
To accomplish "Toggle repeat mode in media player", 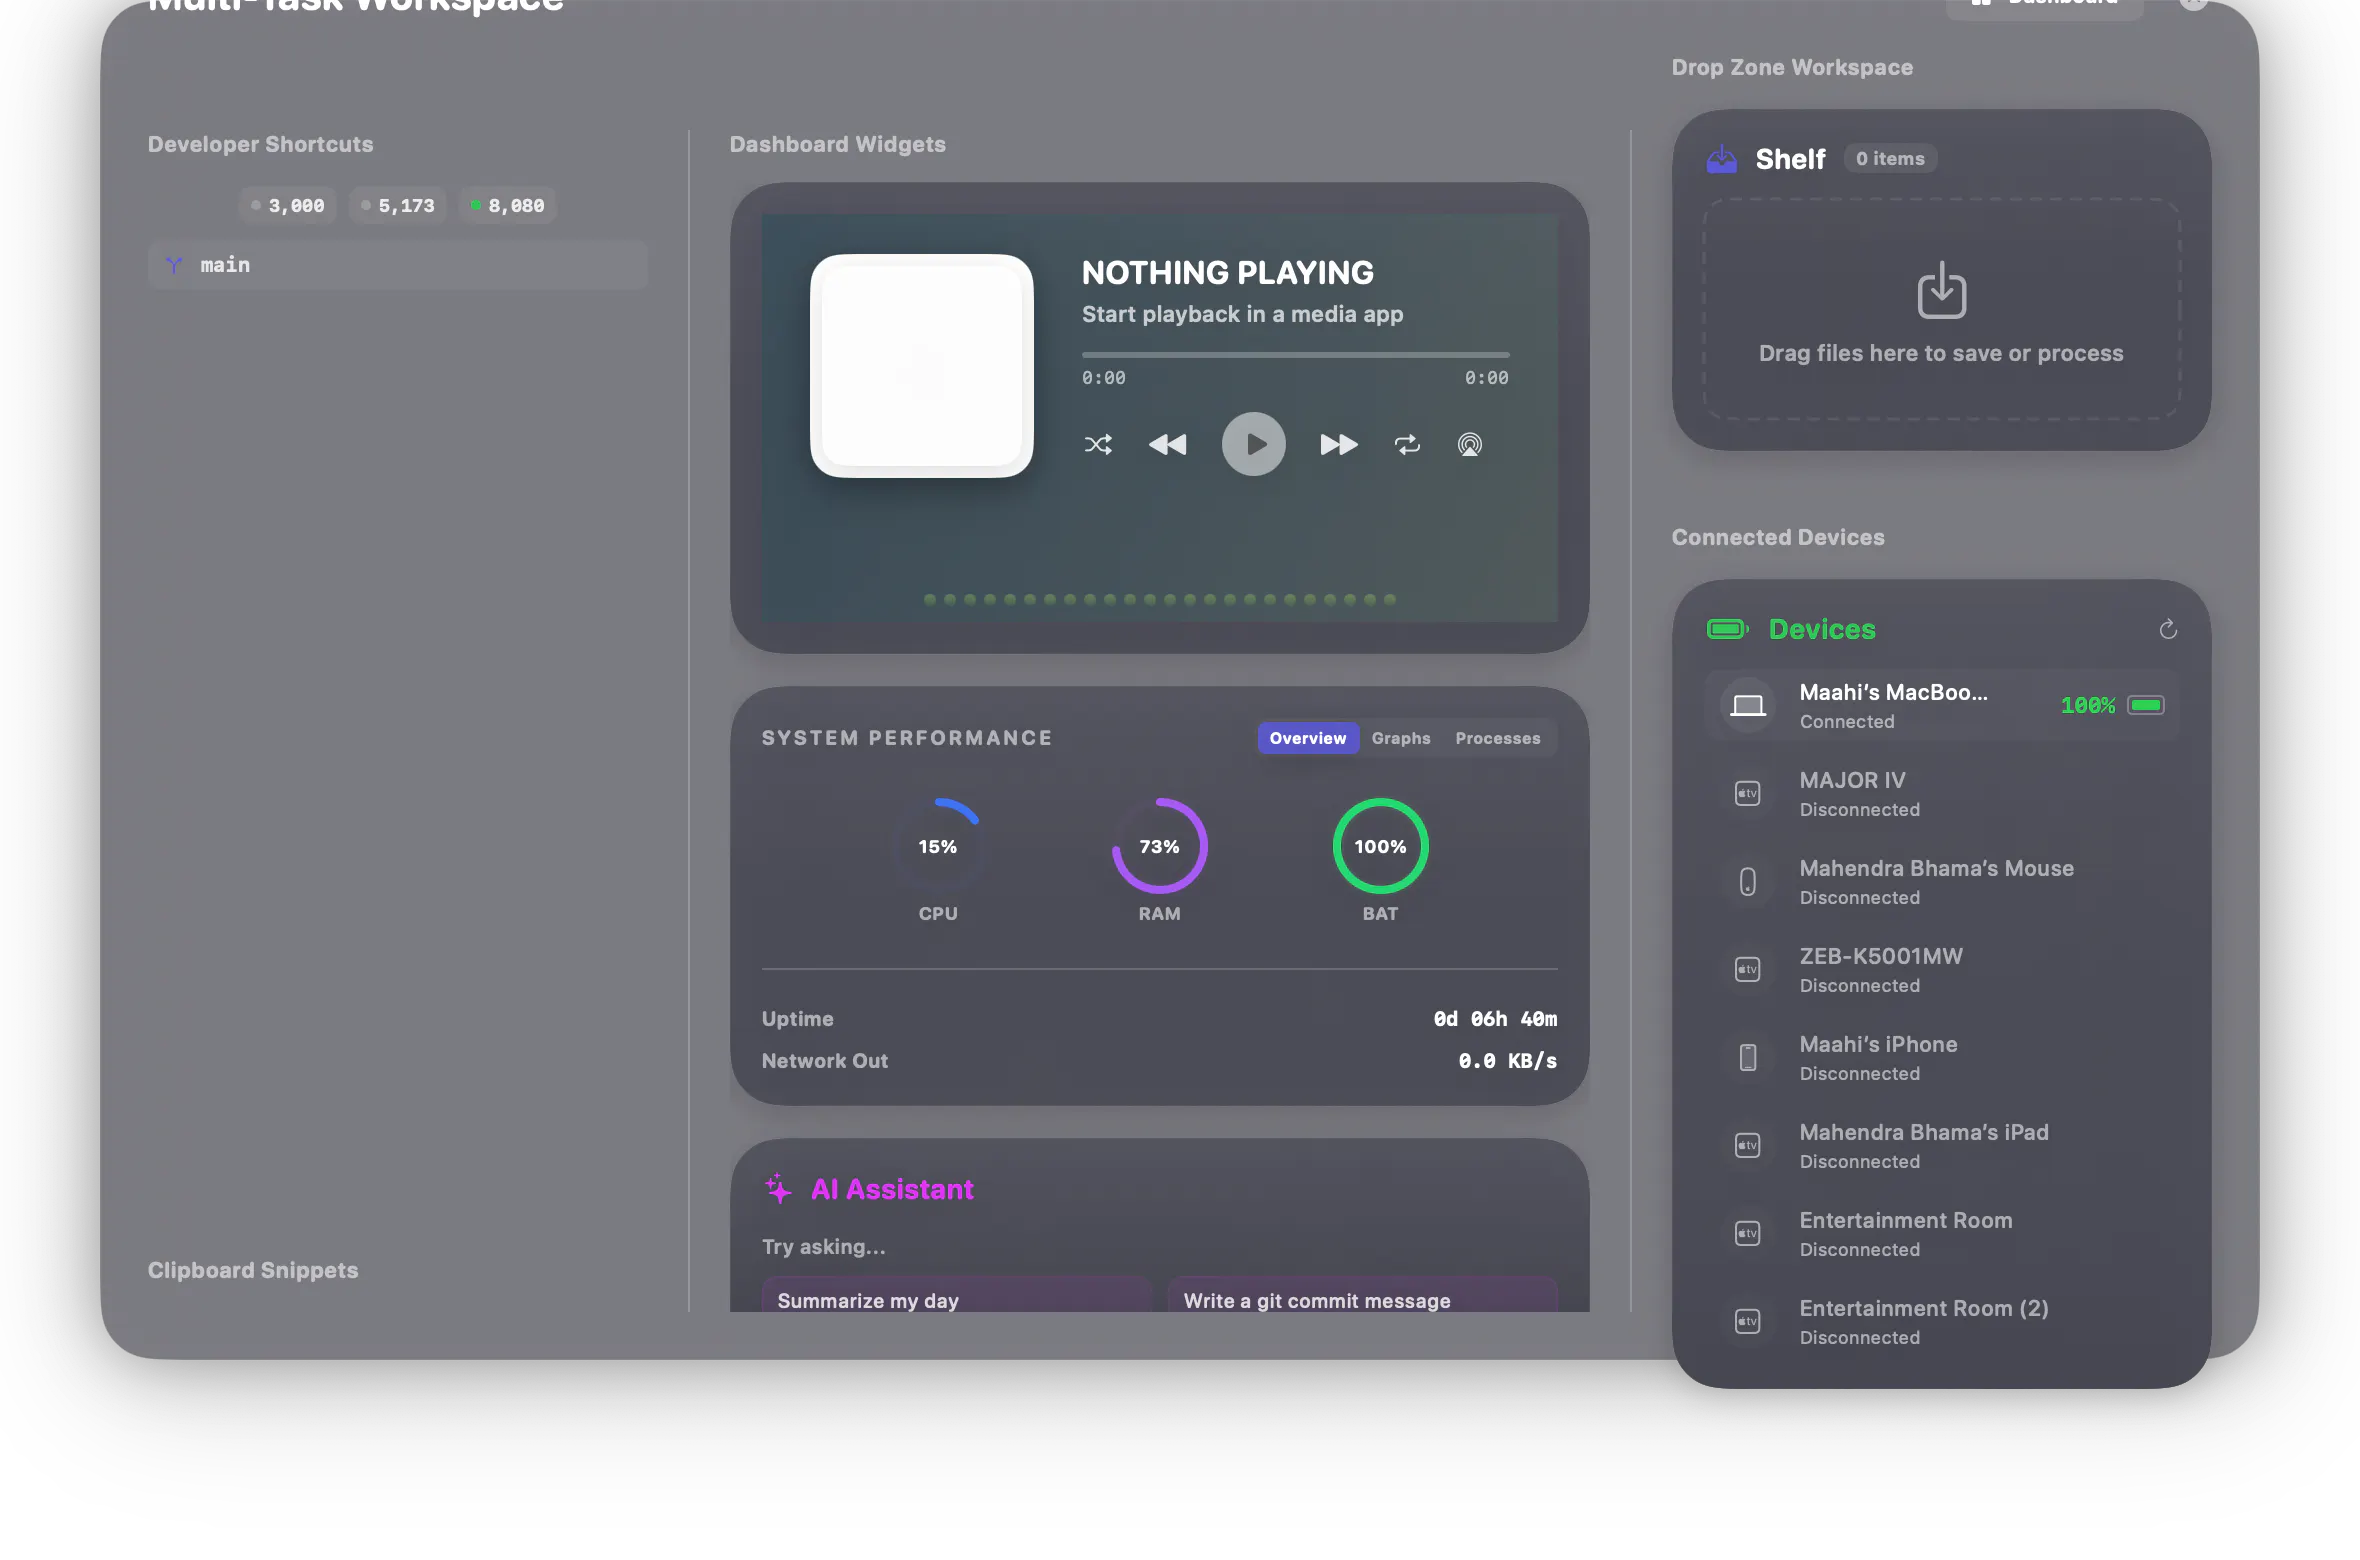I will coord(1407,445).
